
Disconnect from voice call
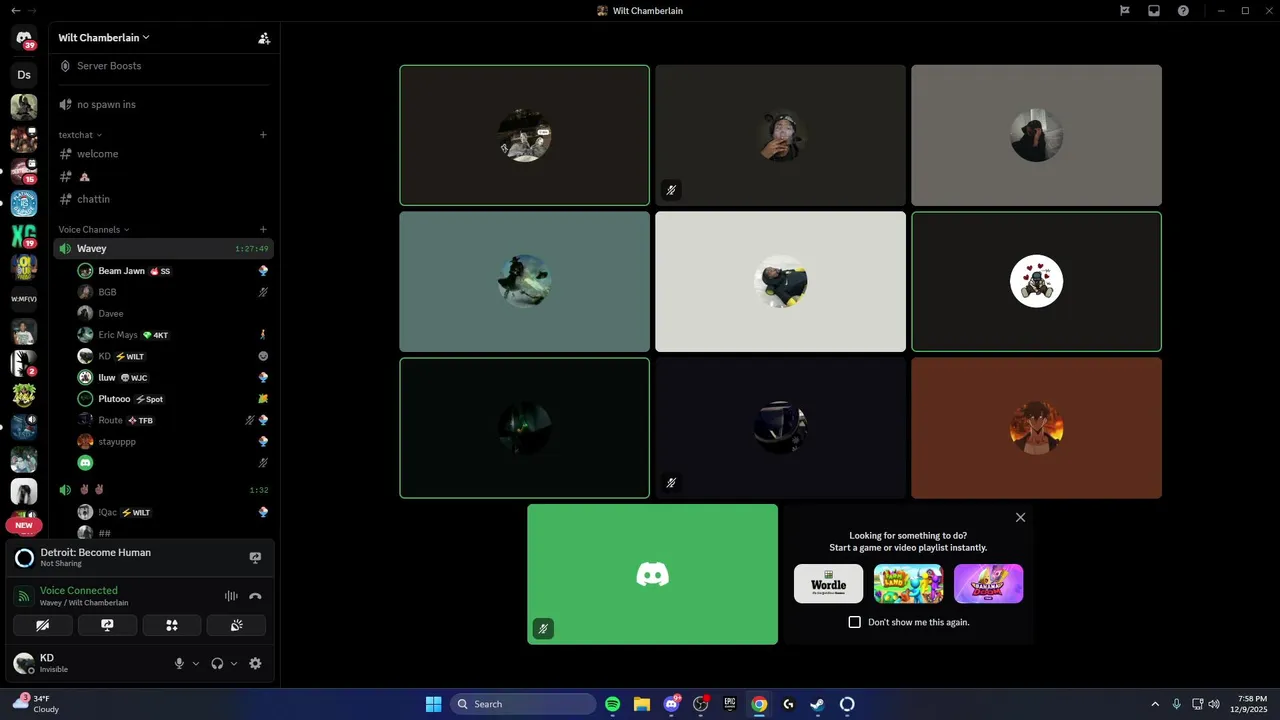255,596
